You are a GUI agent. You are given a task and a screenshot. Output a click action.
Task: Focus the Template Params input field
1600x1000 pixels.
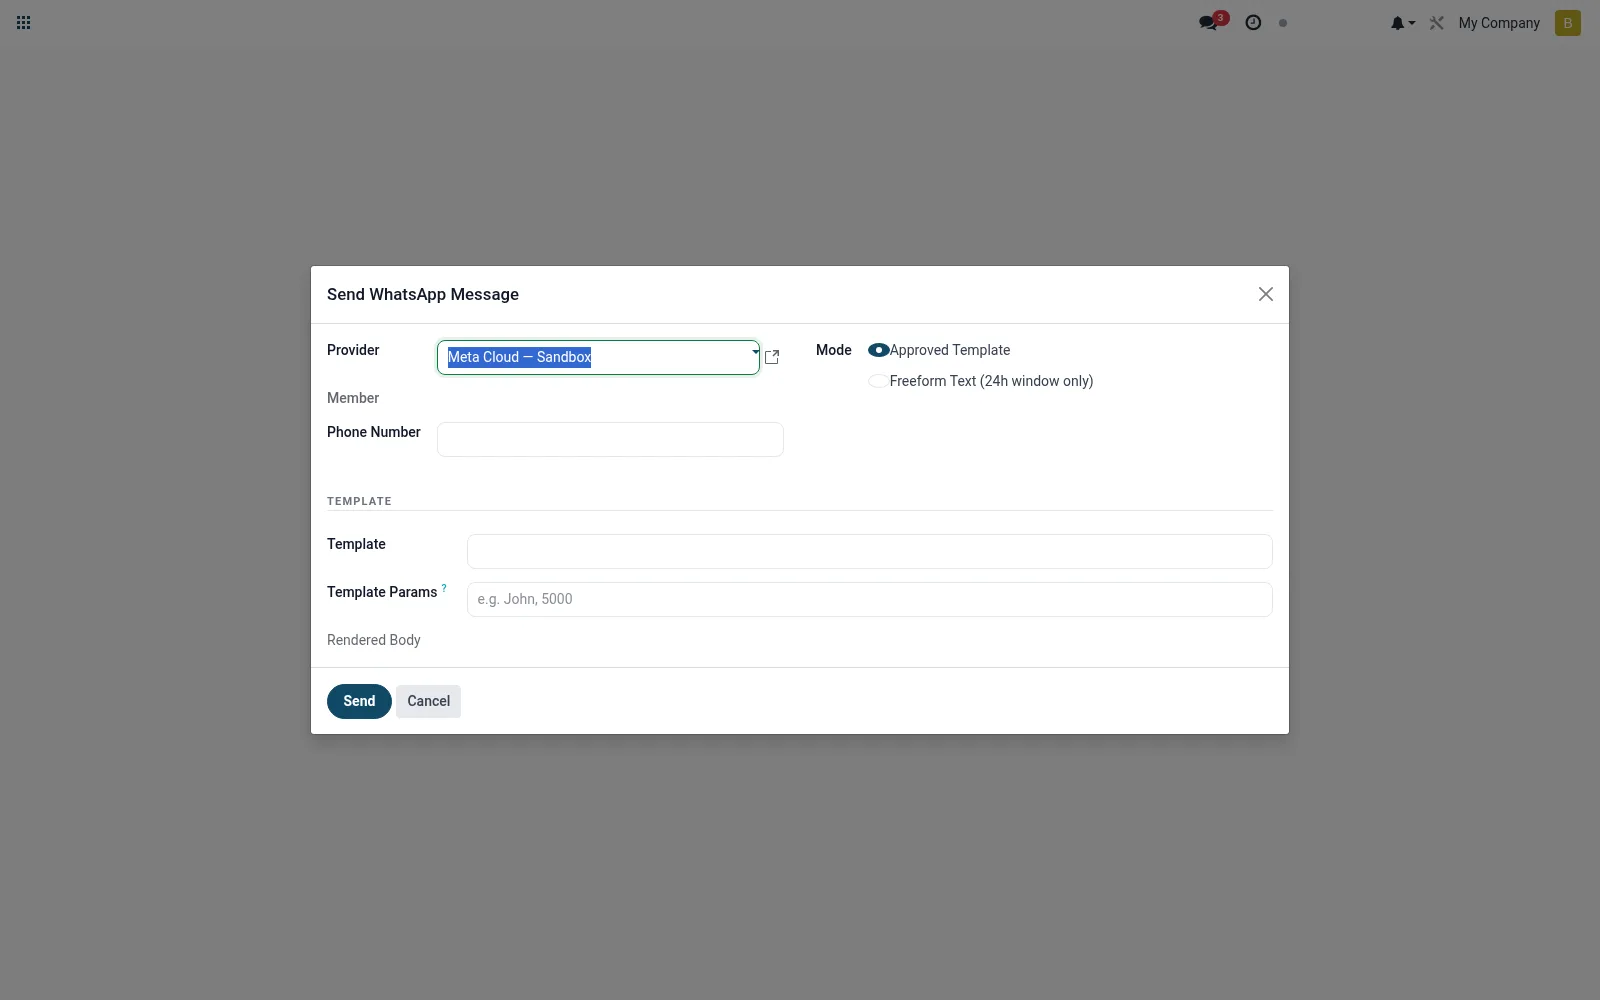(x=870, y=599)
